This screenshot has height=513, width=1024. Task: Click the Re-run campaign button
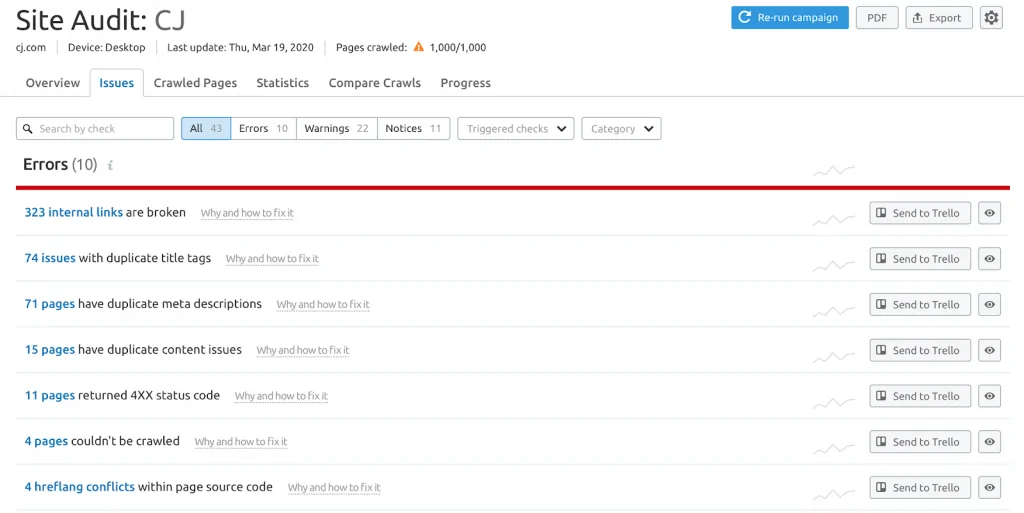click(789, 18)
